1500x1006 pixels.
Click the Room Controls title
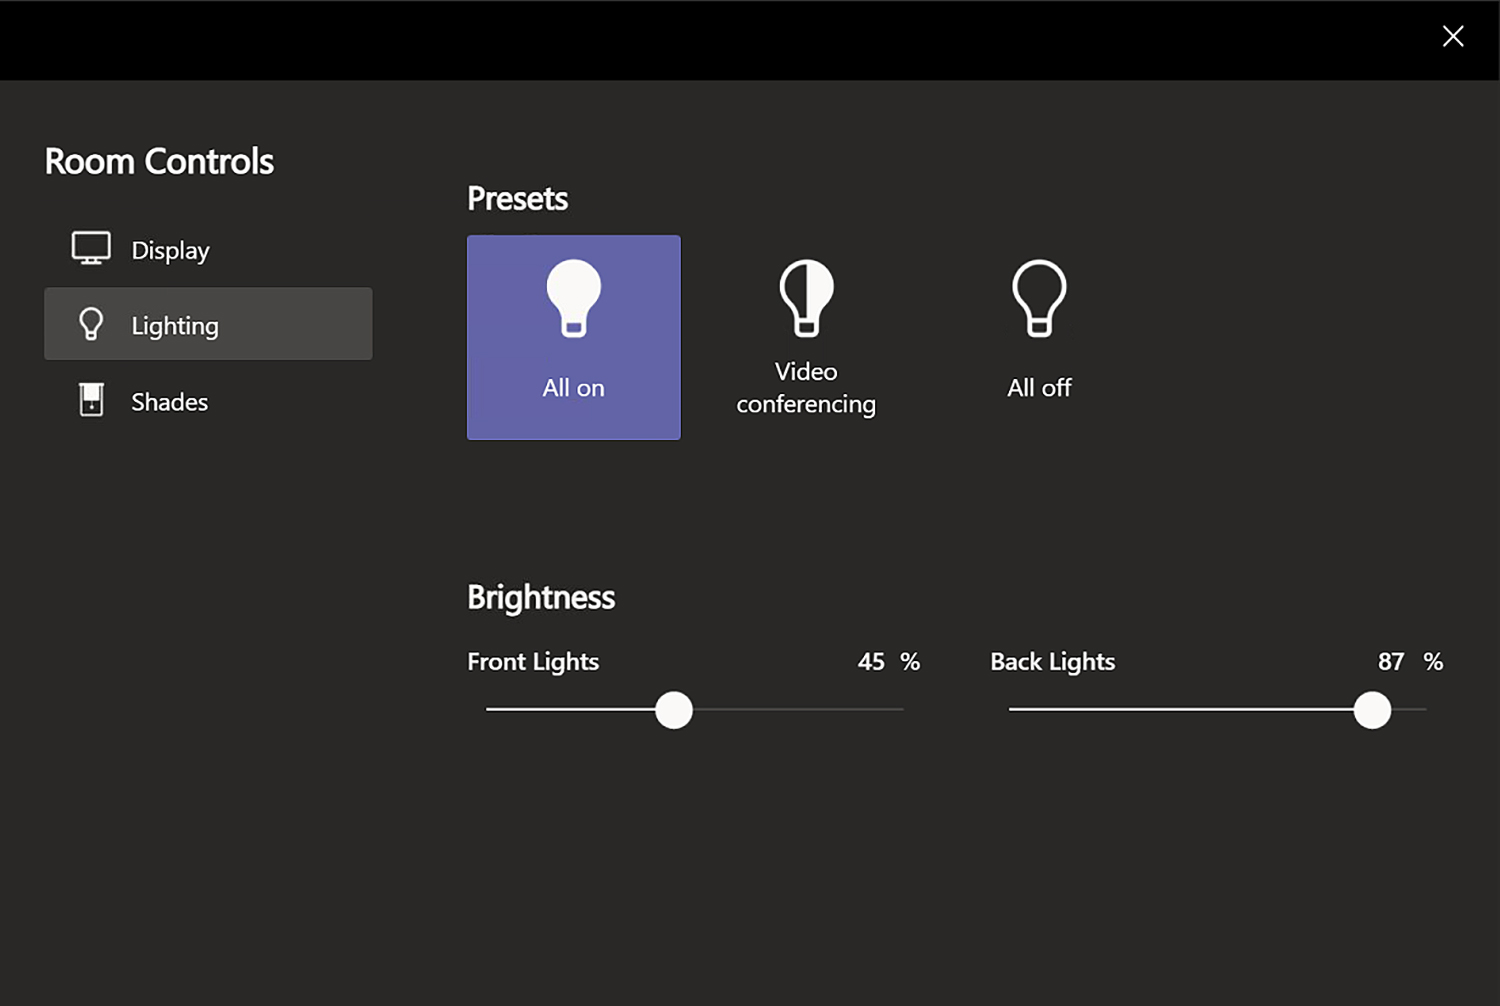(159, 162)
